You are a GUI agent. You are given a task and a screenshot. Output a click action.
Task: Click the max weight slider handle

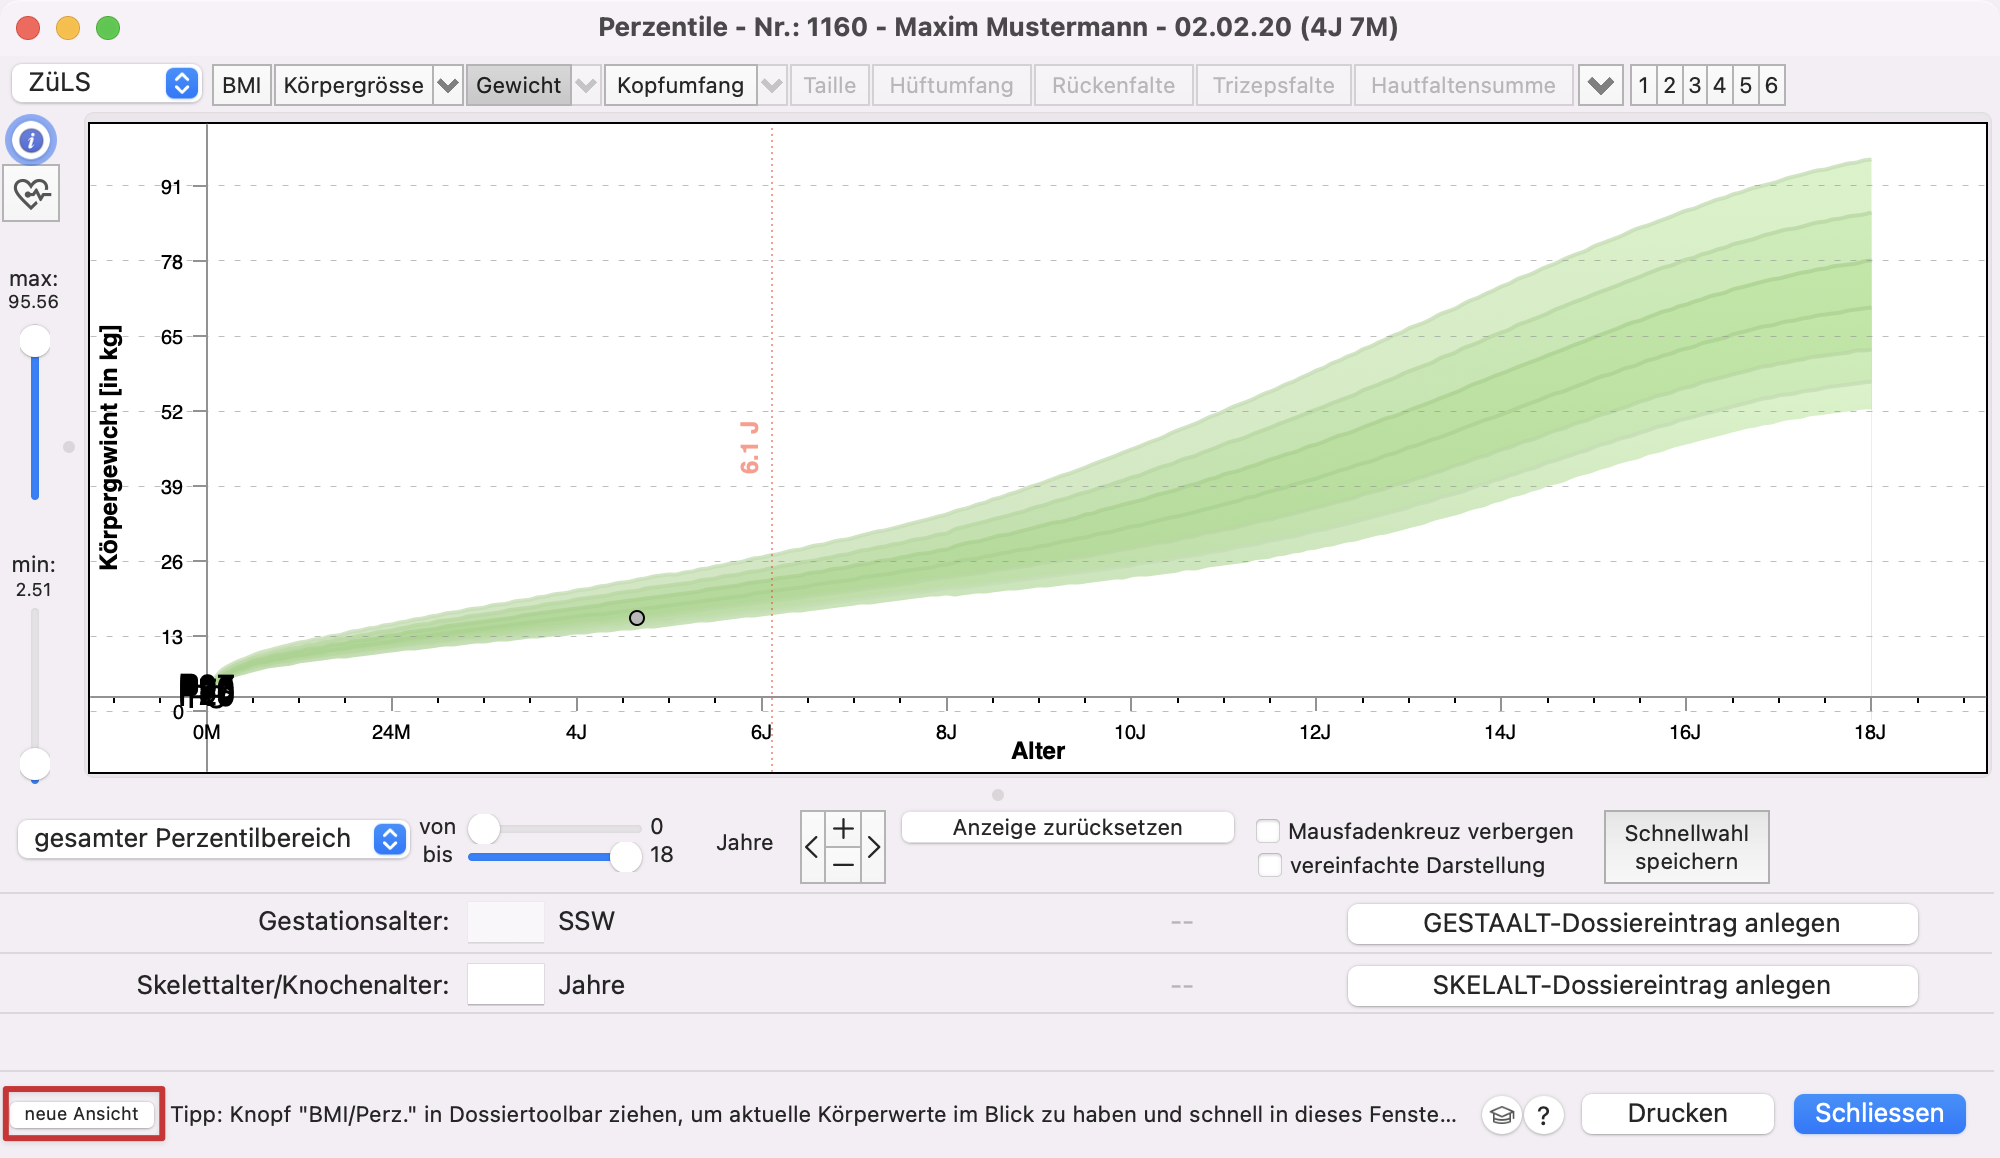(35, 341)
